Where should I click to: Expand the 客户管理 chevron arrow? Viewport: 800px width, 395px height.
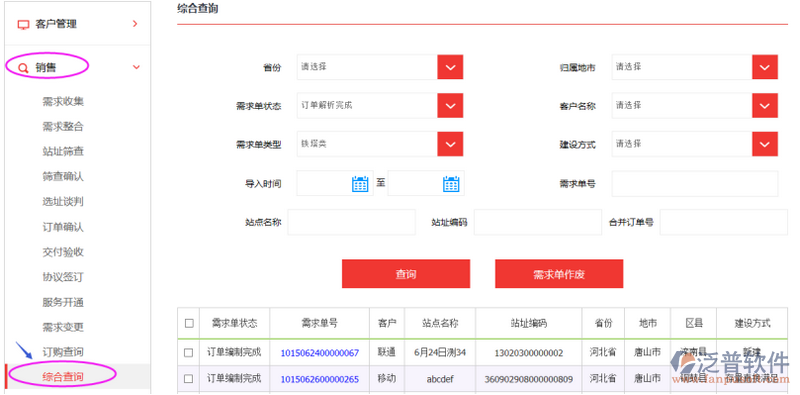pos(135,23)
